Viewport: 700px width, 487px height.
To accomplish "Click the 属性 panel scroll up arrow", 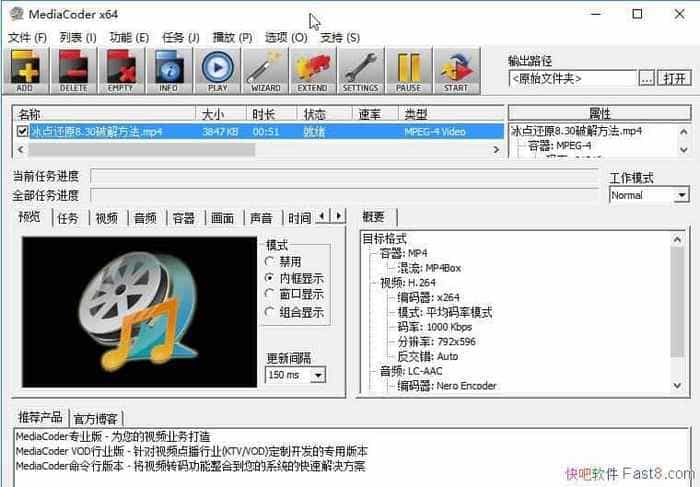I will tap(683, 132).
